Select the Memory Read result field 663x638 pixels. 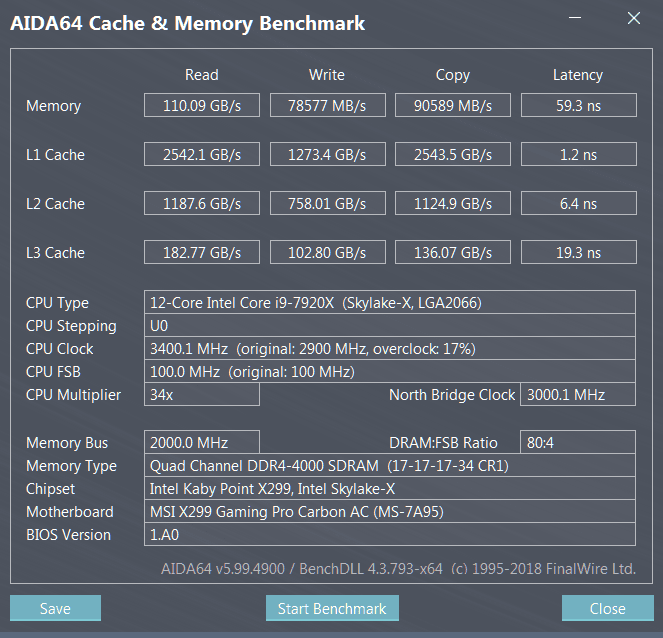point(202,106)
